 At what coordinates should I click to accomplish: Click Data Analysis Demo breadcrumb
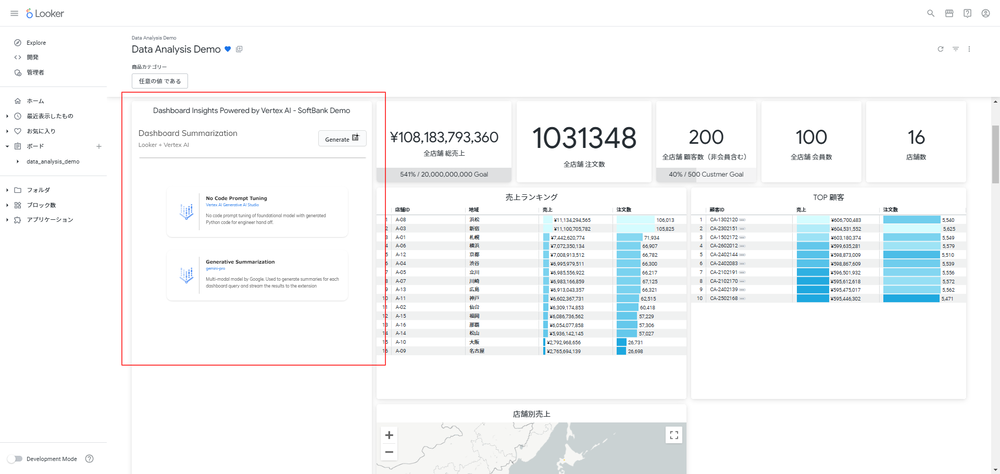[x=154, y=38]
